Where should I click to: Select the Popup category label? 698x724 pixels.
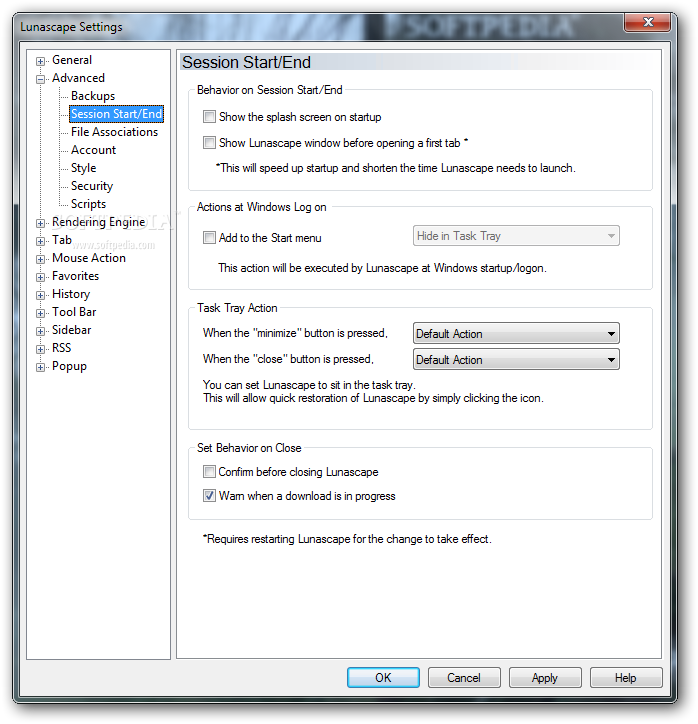pos(69,366)
